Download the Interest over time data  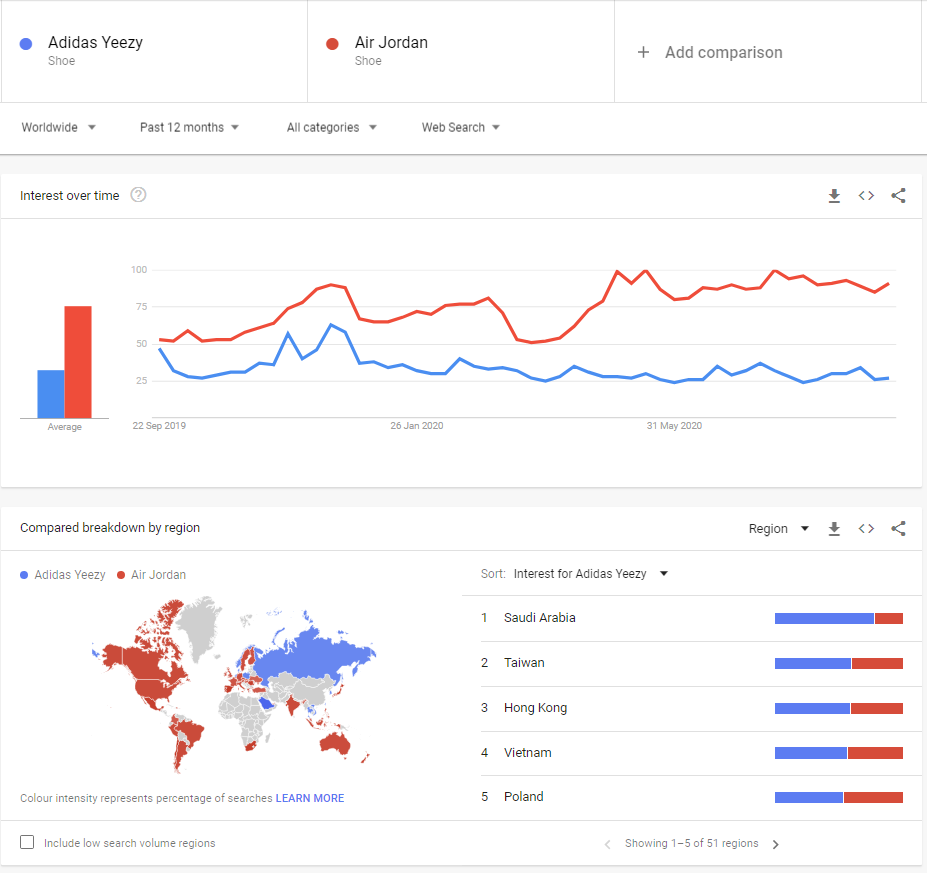[834, 196]
